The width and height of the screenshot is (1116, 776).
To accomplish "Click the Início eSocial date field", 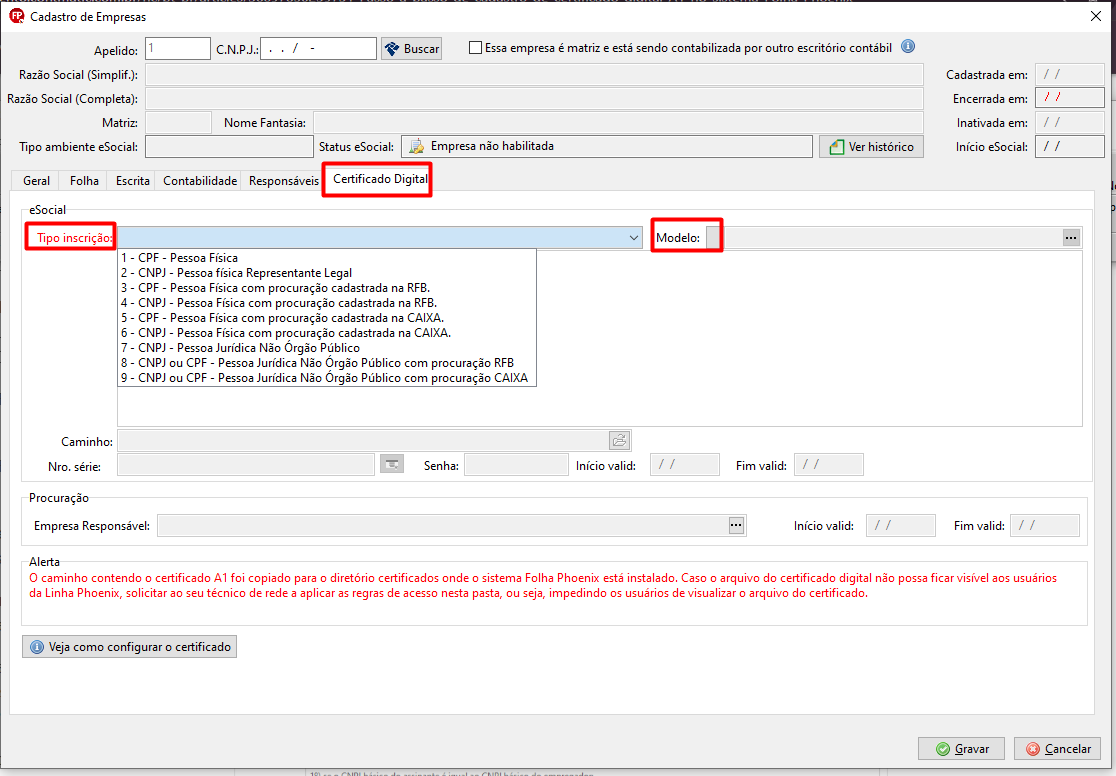I will (1070, 147).
